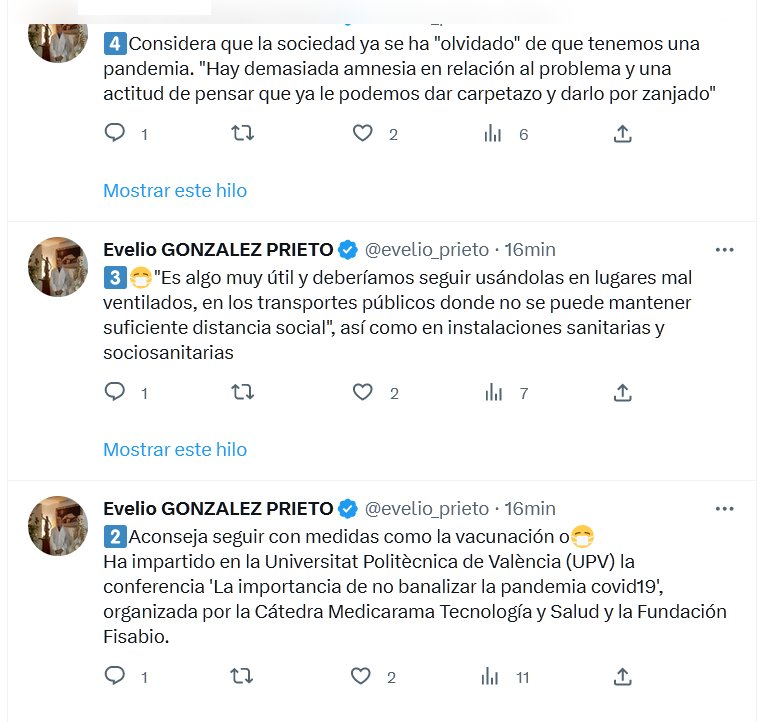The width and height of the screenshot is (768, 722).
Task: Retweet the tweet numbered 3
Action: click(x=242, y=393)
